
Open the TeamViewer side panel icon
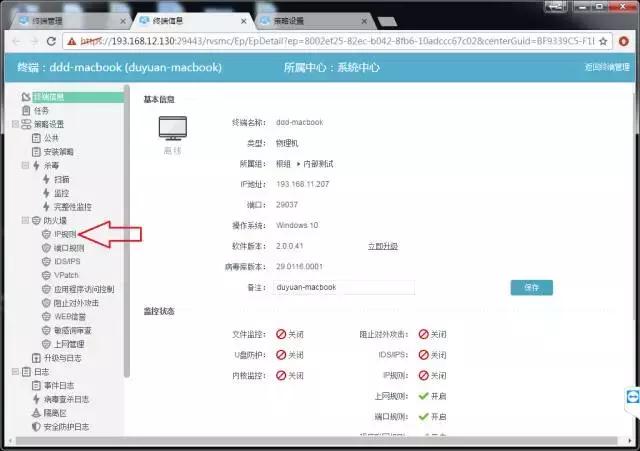click(x=633, y=396)
